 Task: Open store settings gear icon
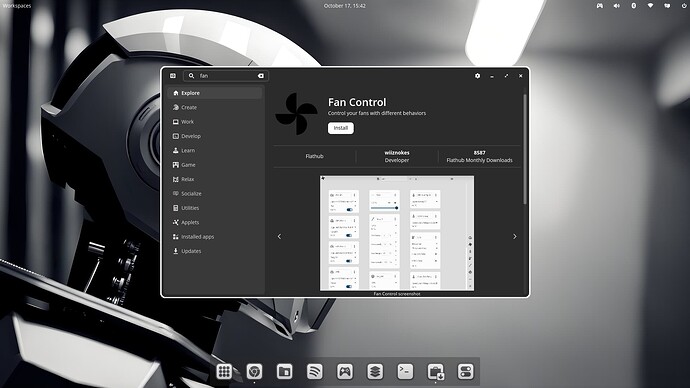(x=477, y=76)
